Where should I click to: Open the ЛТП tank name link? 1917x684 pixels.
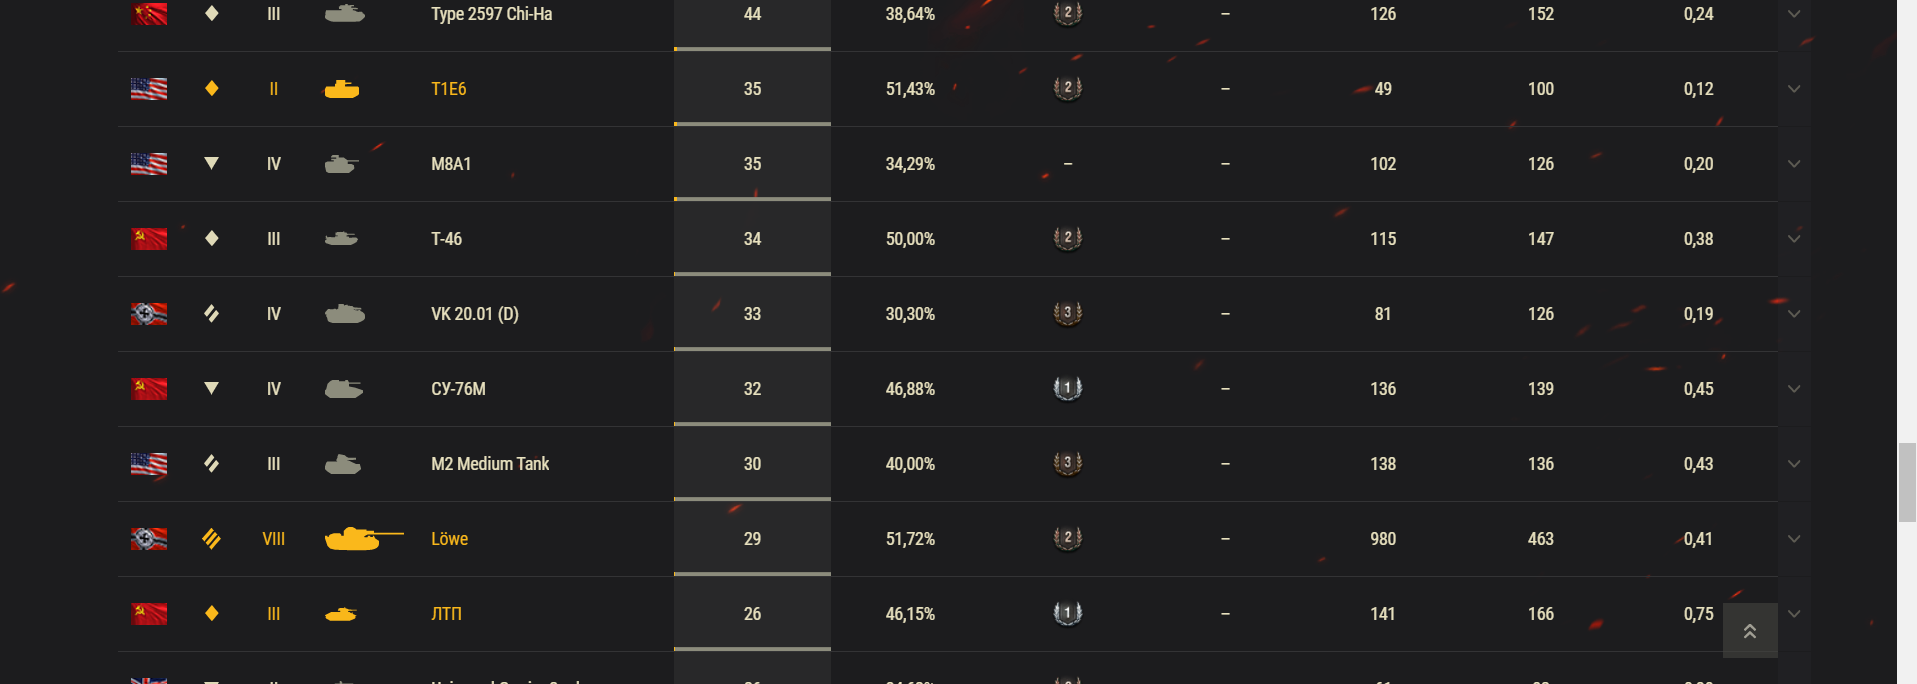(446, 614)
